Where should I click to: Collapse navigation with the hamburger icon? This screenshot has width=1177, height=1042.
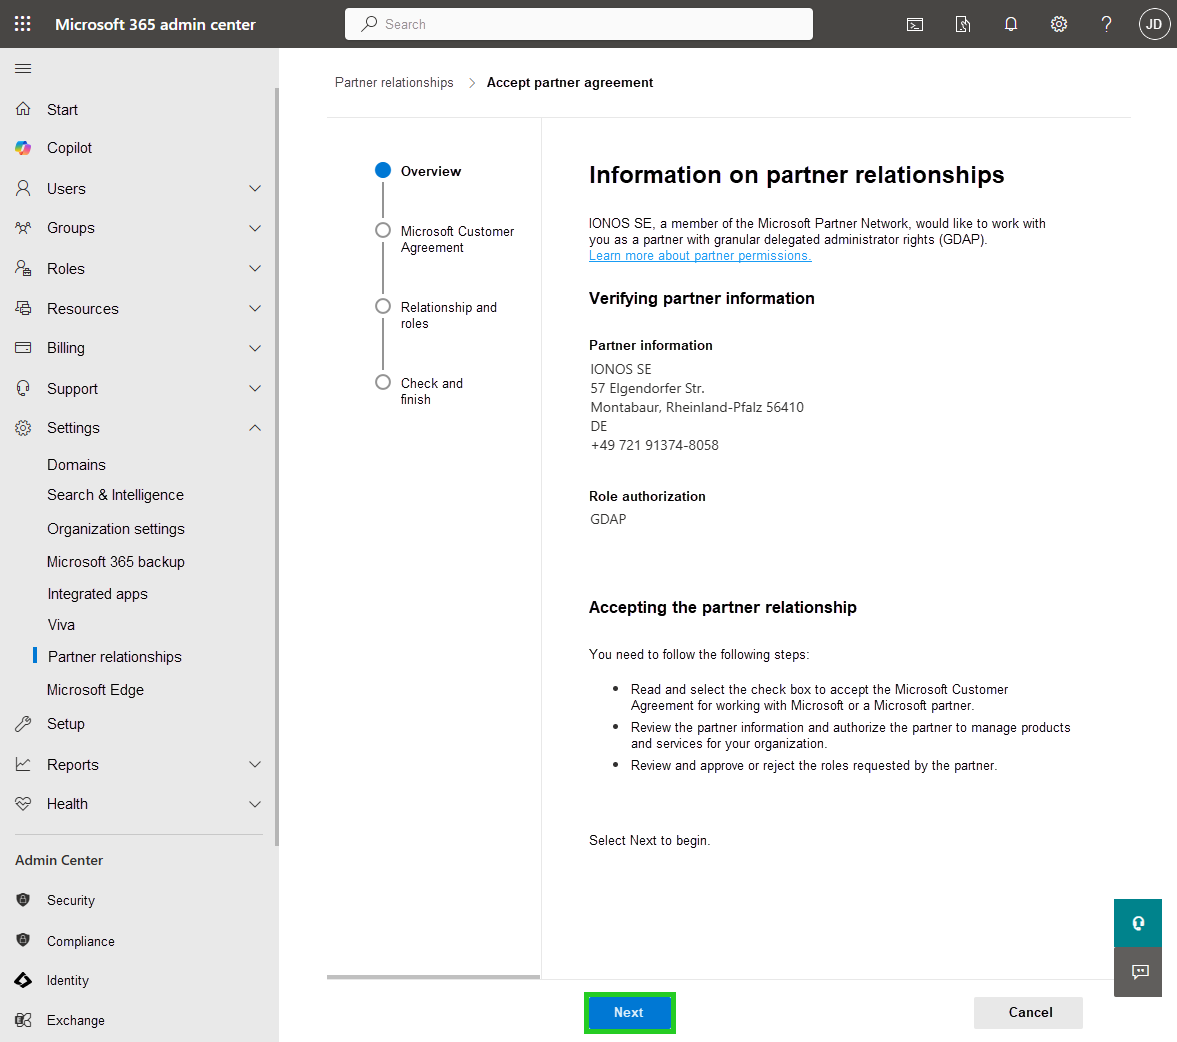tap(22, 68)
